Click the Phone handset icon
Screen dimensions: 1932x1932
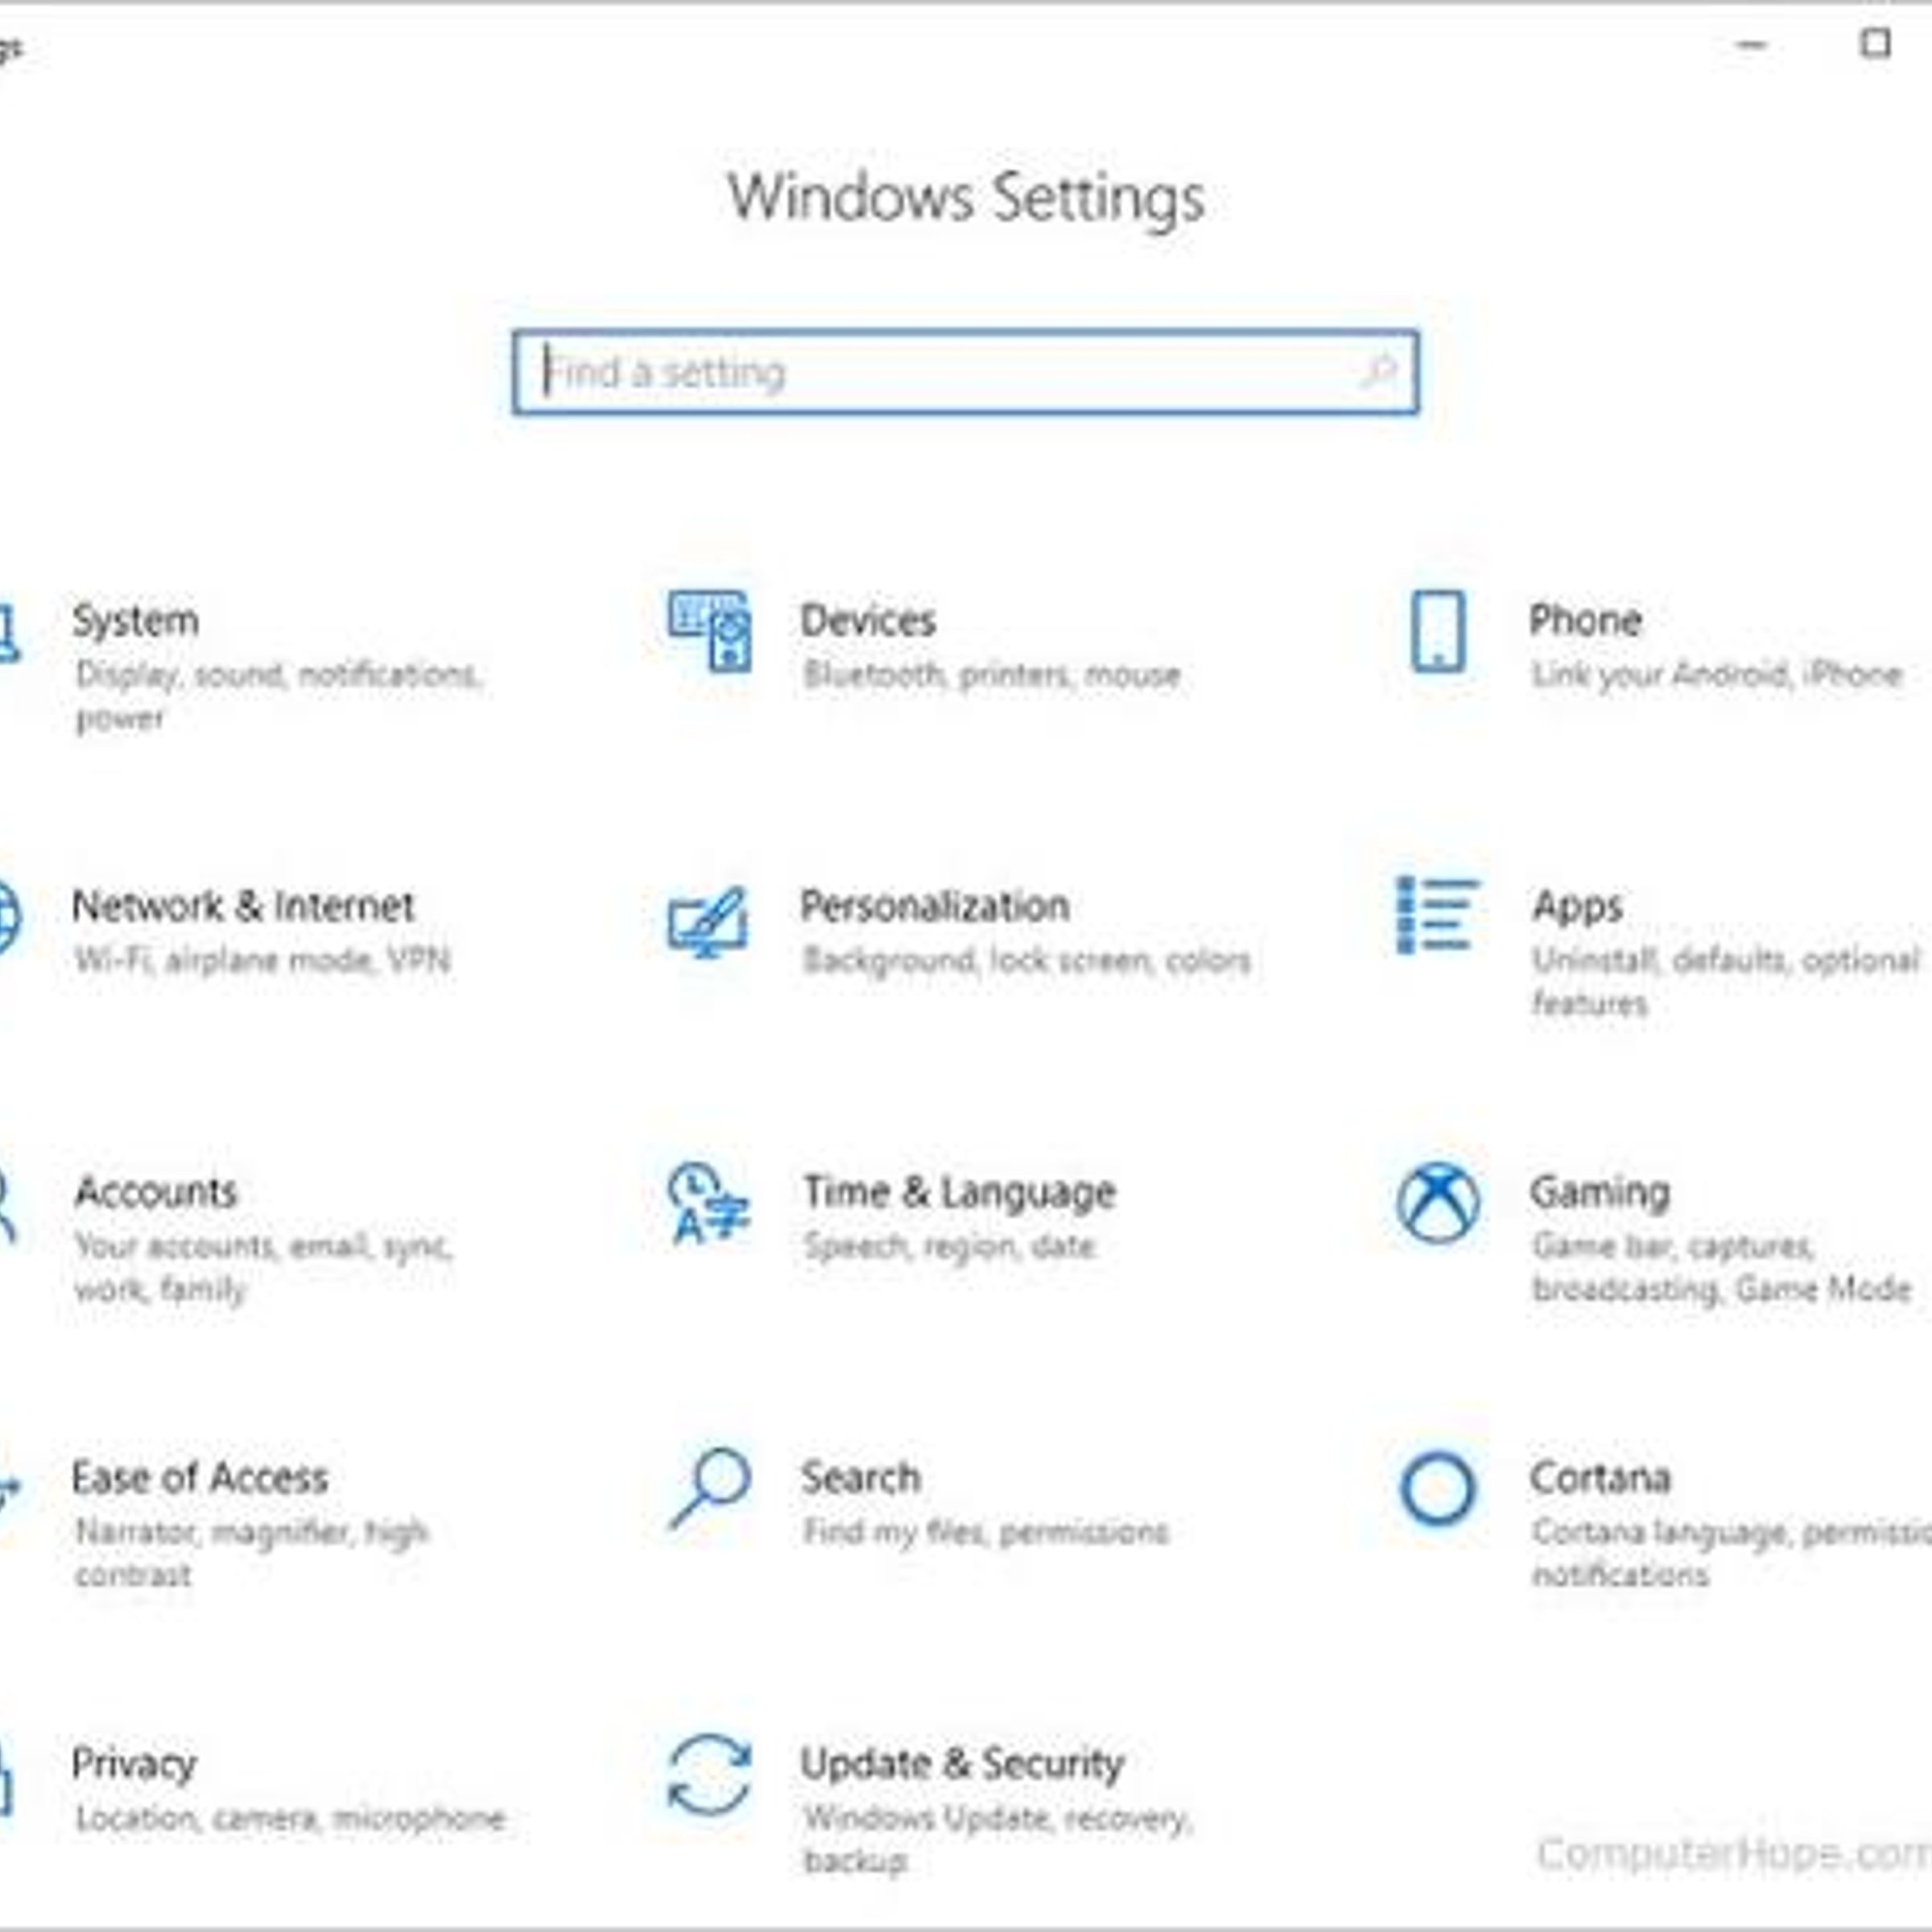point(1438,631)
